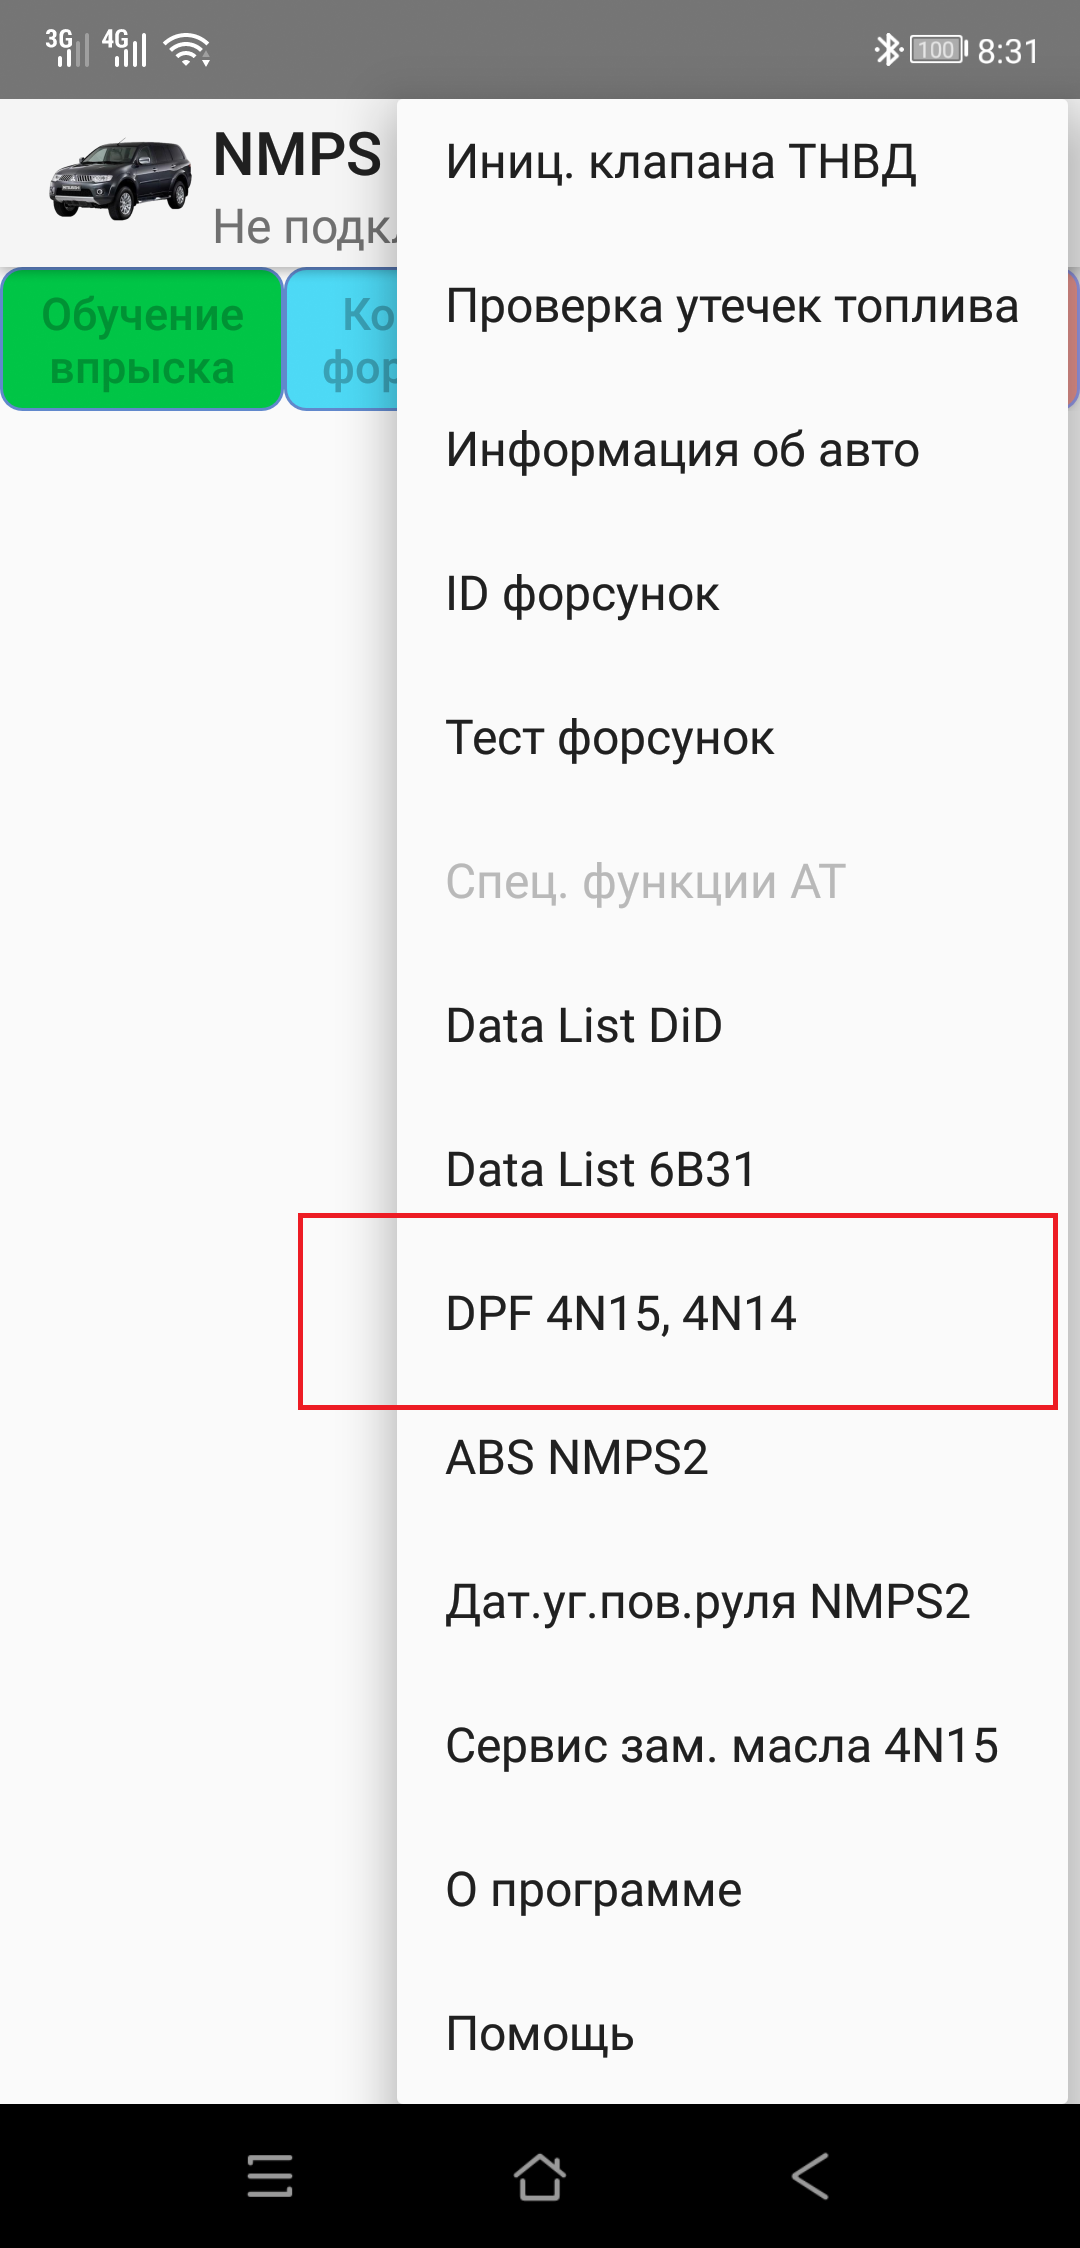
Task: Tap the Wi-Fi status bar icon
Action: (187, 48)
